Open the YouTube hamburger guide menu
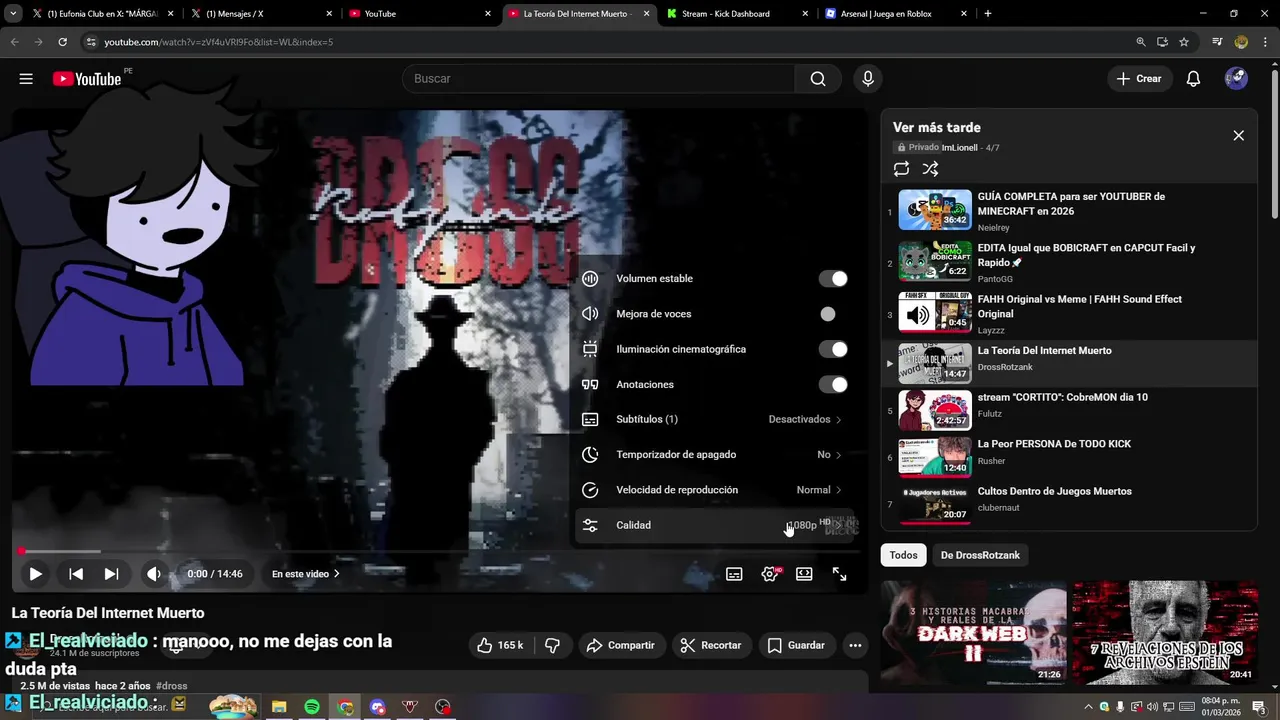The image size is (1280, 720). (x=26, y=79)
